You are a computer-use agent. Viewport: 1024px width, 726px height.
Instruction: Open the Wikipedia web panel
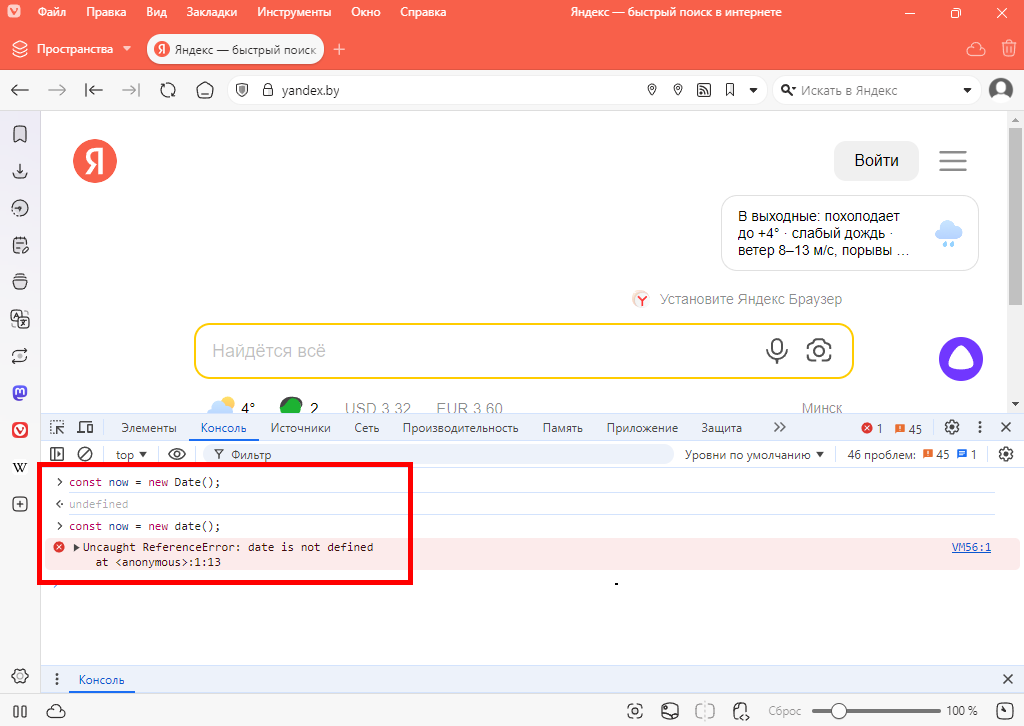pos(19,467)
